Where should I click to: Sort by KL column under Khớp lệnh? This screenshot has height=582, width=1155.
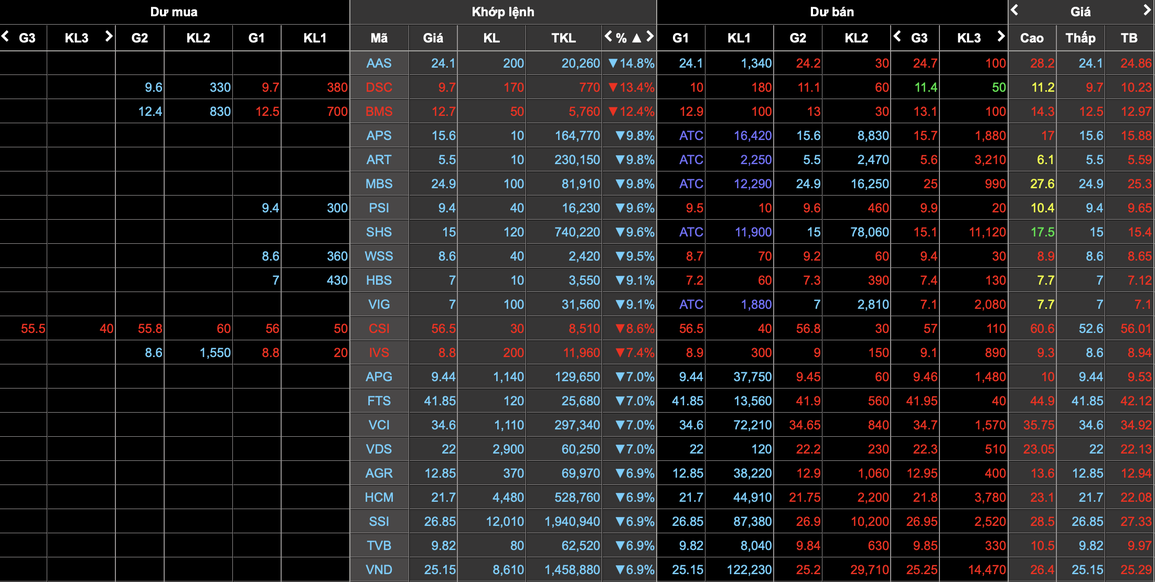coord(491,38)
